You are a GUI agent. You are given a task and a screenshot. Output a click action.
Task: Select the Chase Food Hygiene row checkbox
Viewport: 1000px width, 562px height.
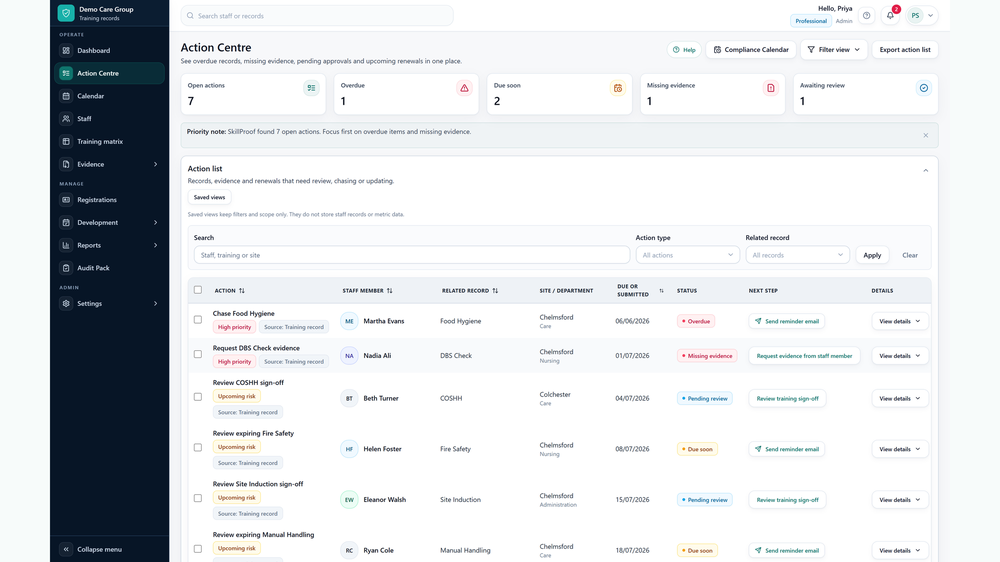pyautogui.click(x=198, y=320)
